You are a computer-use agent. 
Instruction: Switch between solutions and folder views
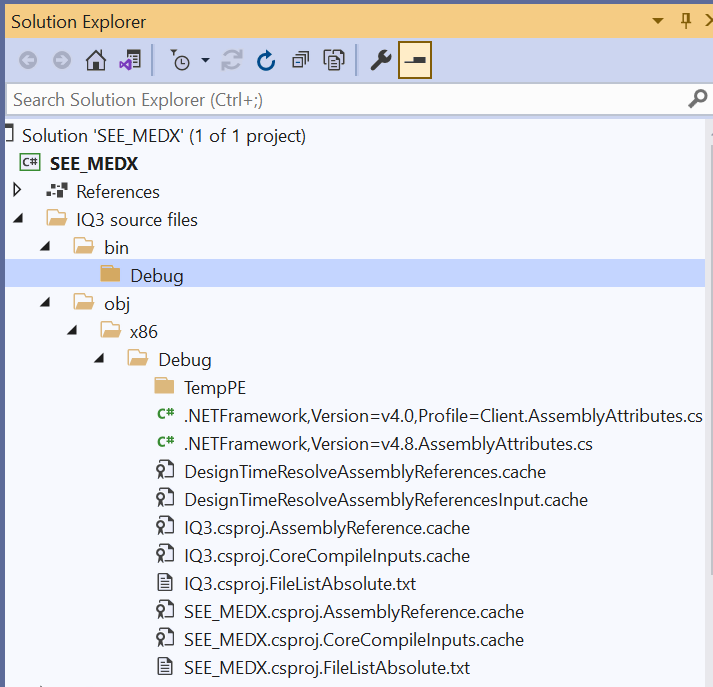(130, 60)
